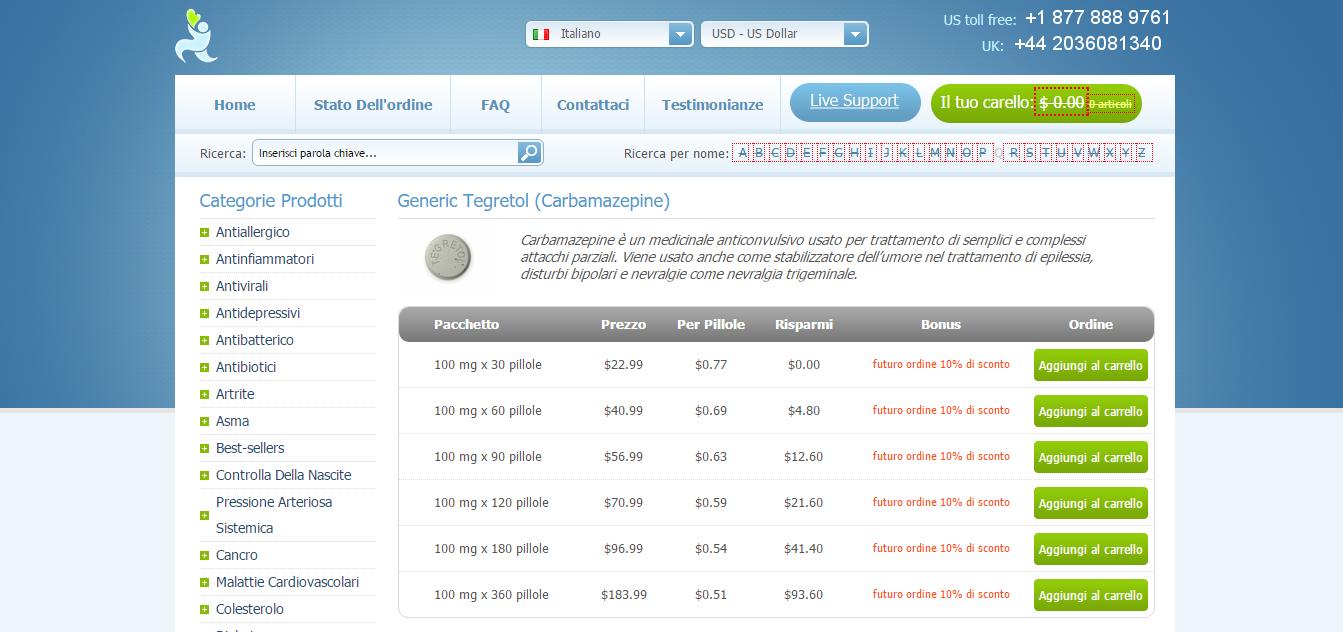Search by name letter C
Screen dimensions: 1343x632
click(x=774, y=153)
